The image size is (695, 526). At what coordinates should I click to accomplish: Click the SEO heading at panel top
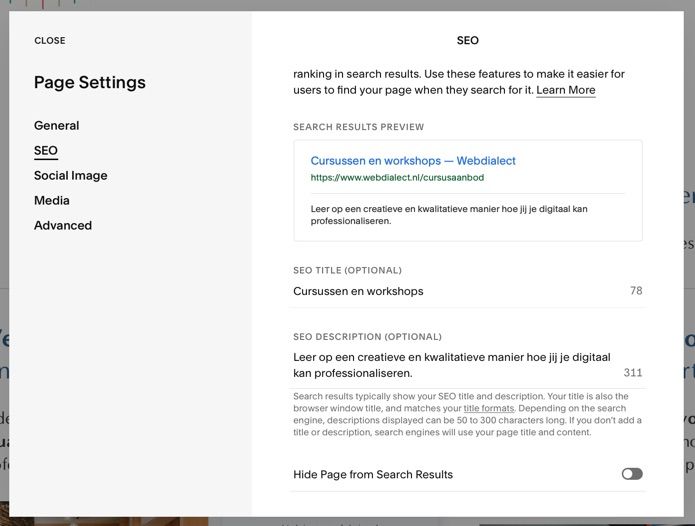tap(467, 41)
